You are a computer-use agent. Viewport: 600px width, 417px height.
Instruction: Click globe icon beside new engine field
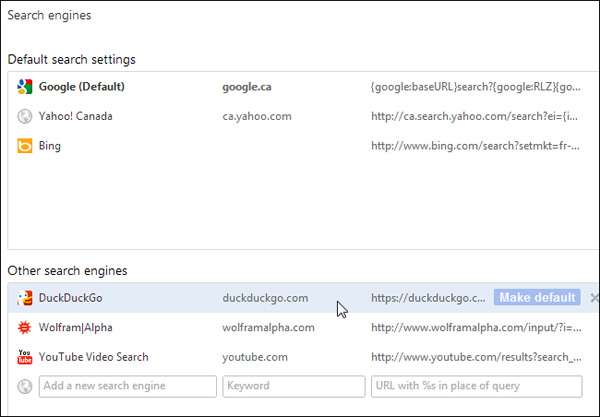[x=25, y=386]
